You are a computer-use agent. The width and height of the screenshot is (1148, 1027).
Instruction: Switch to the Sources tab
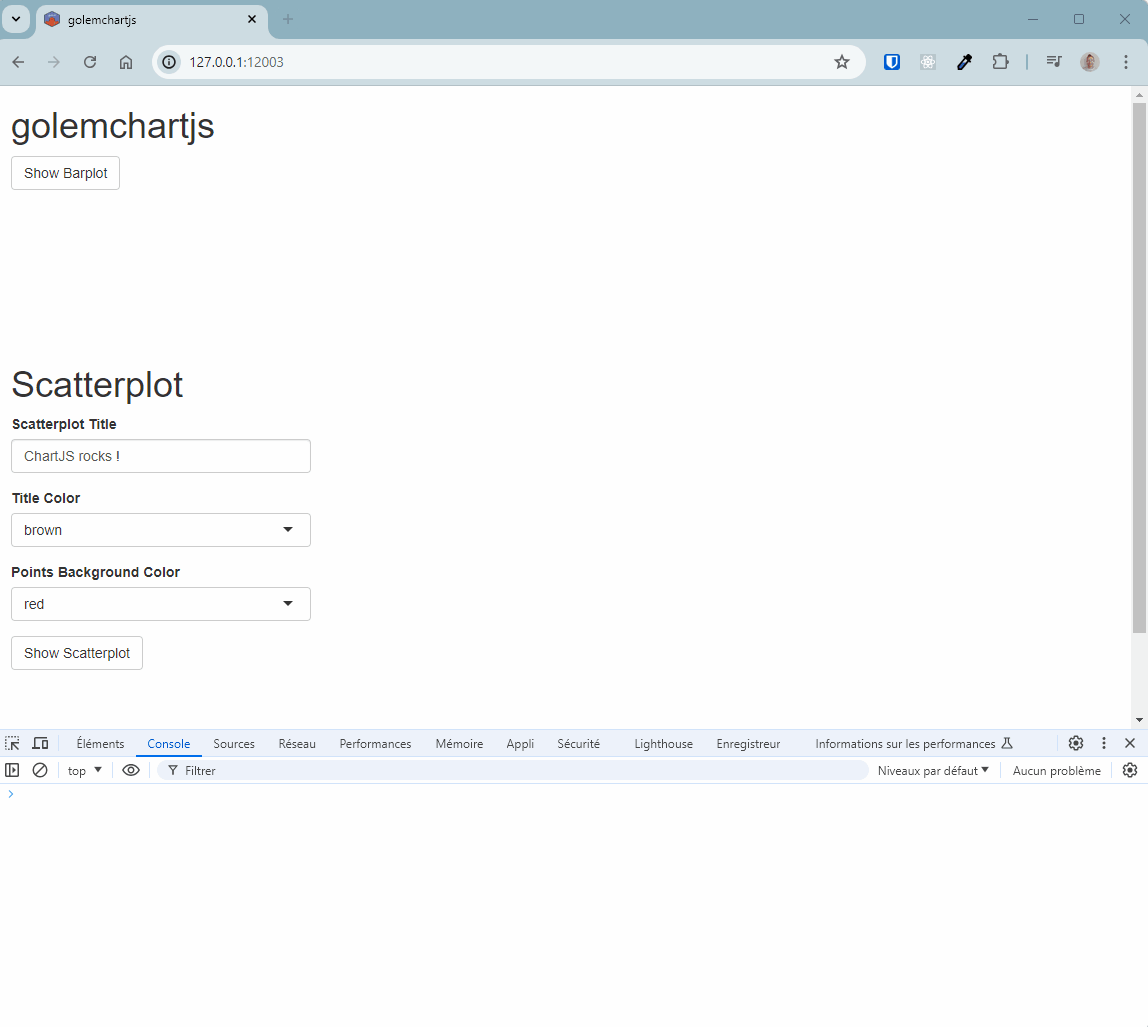point(234,744)
